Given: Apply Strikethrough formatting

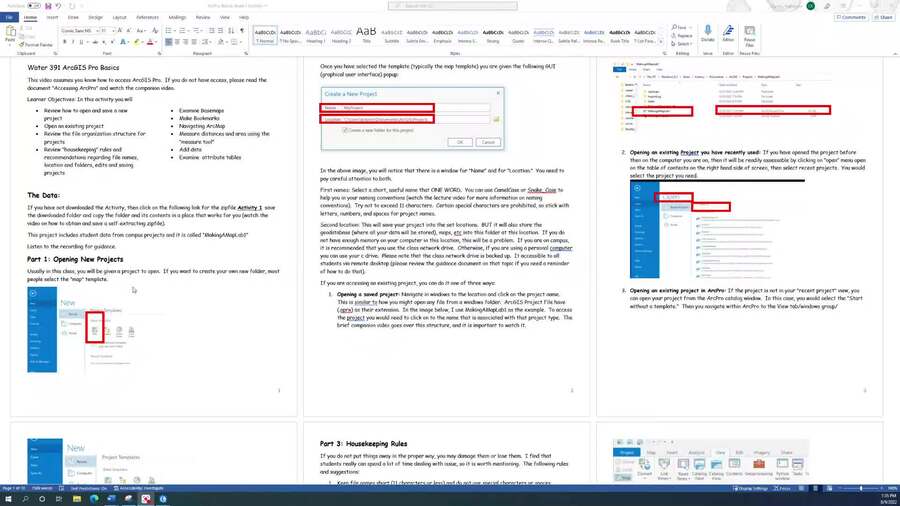Looking at the screenshot, I should [x=95, y=42].
